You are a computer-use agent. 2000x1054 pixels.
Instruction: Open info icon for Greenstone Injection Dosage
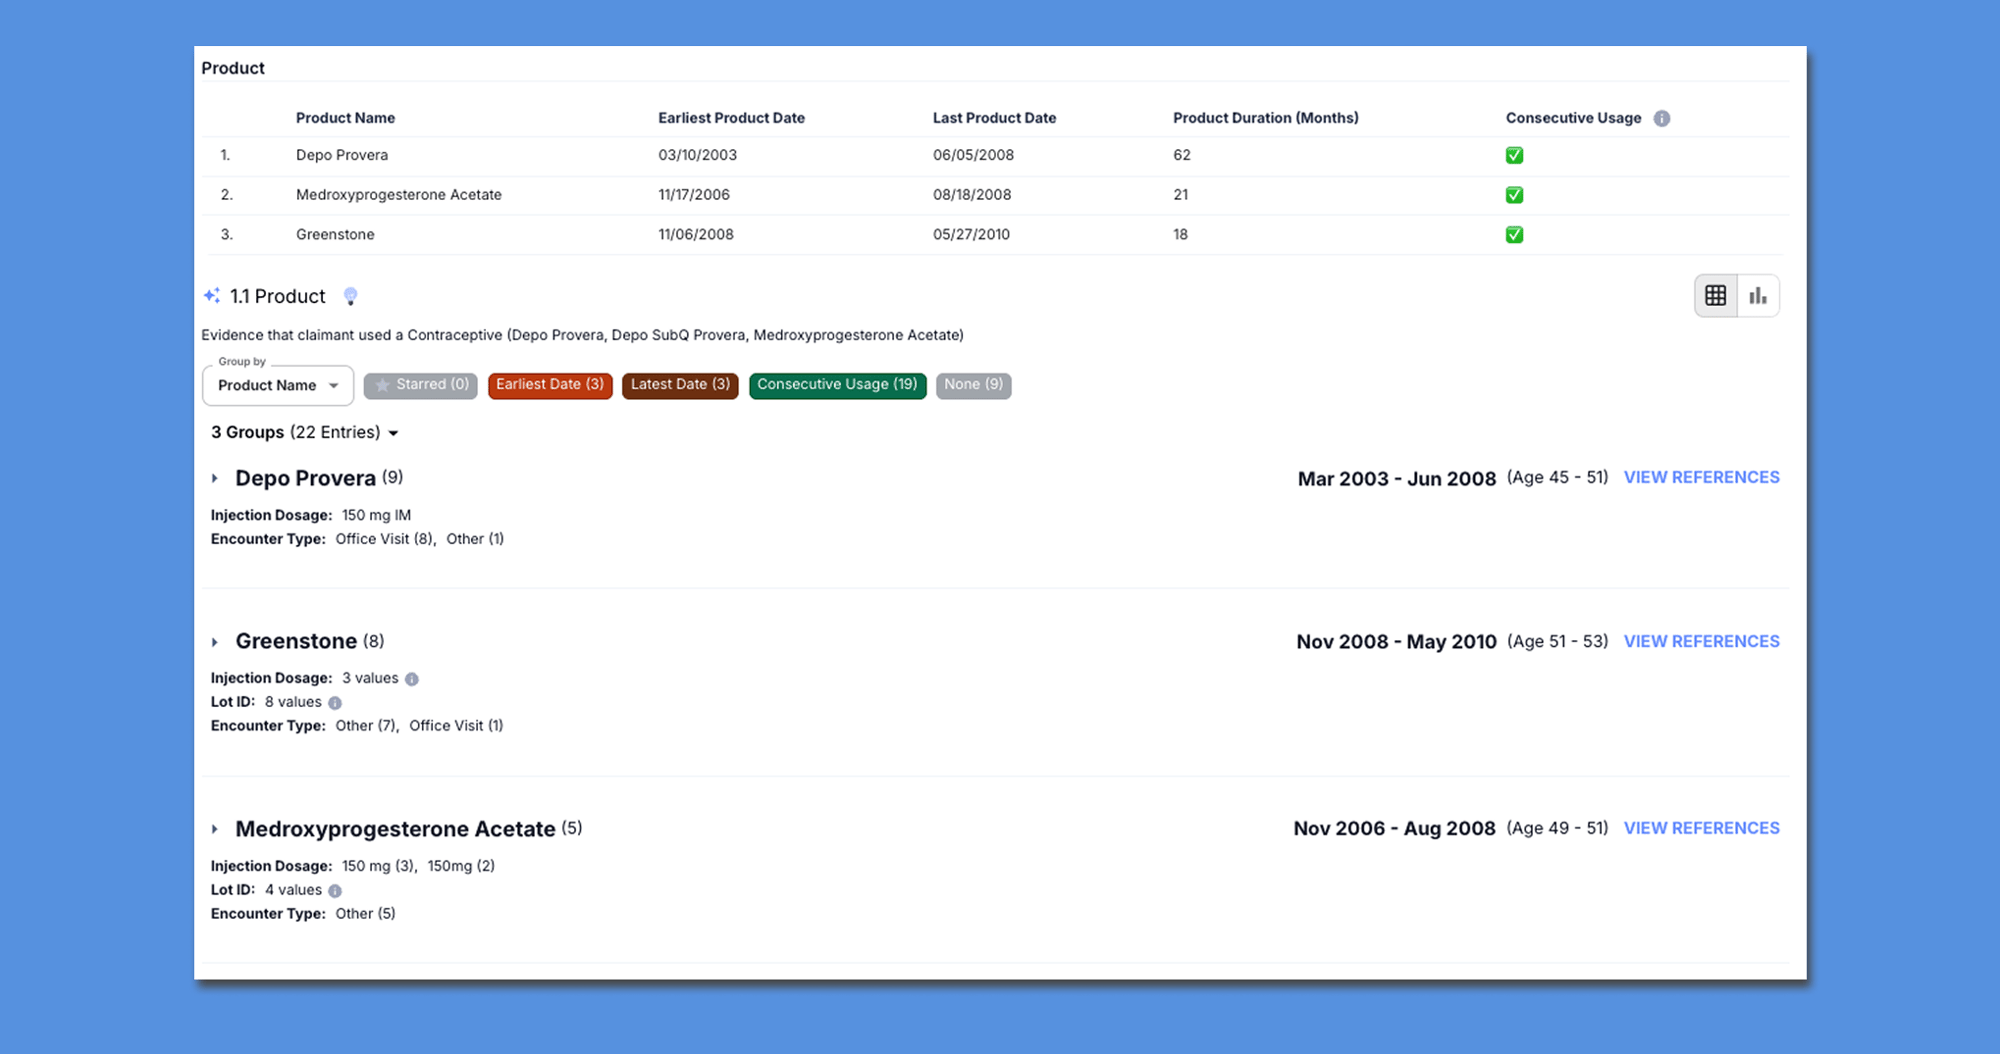pyautogui.click(x=412, y=679)
